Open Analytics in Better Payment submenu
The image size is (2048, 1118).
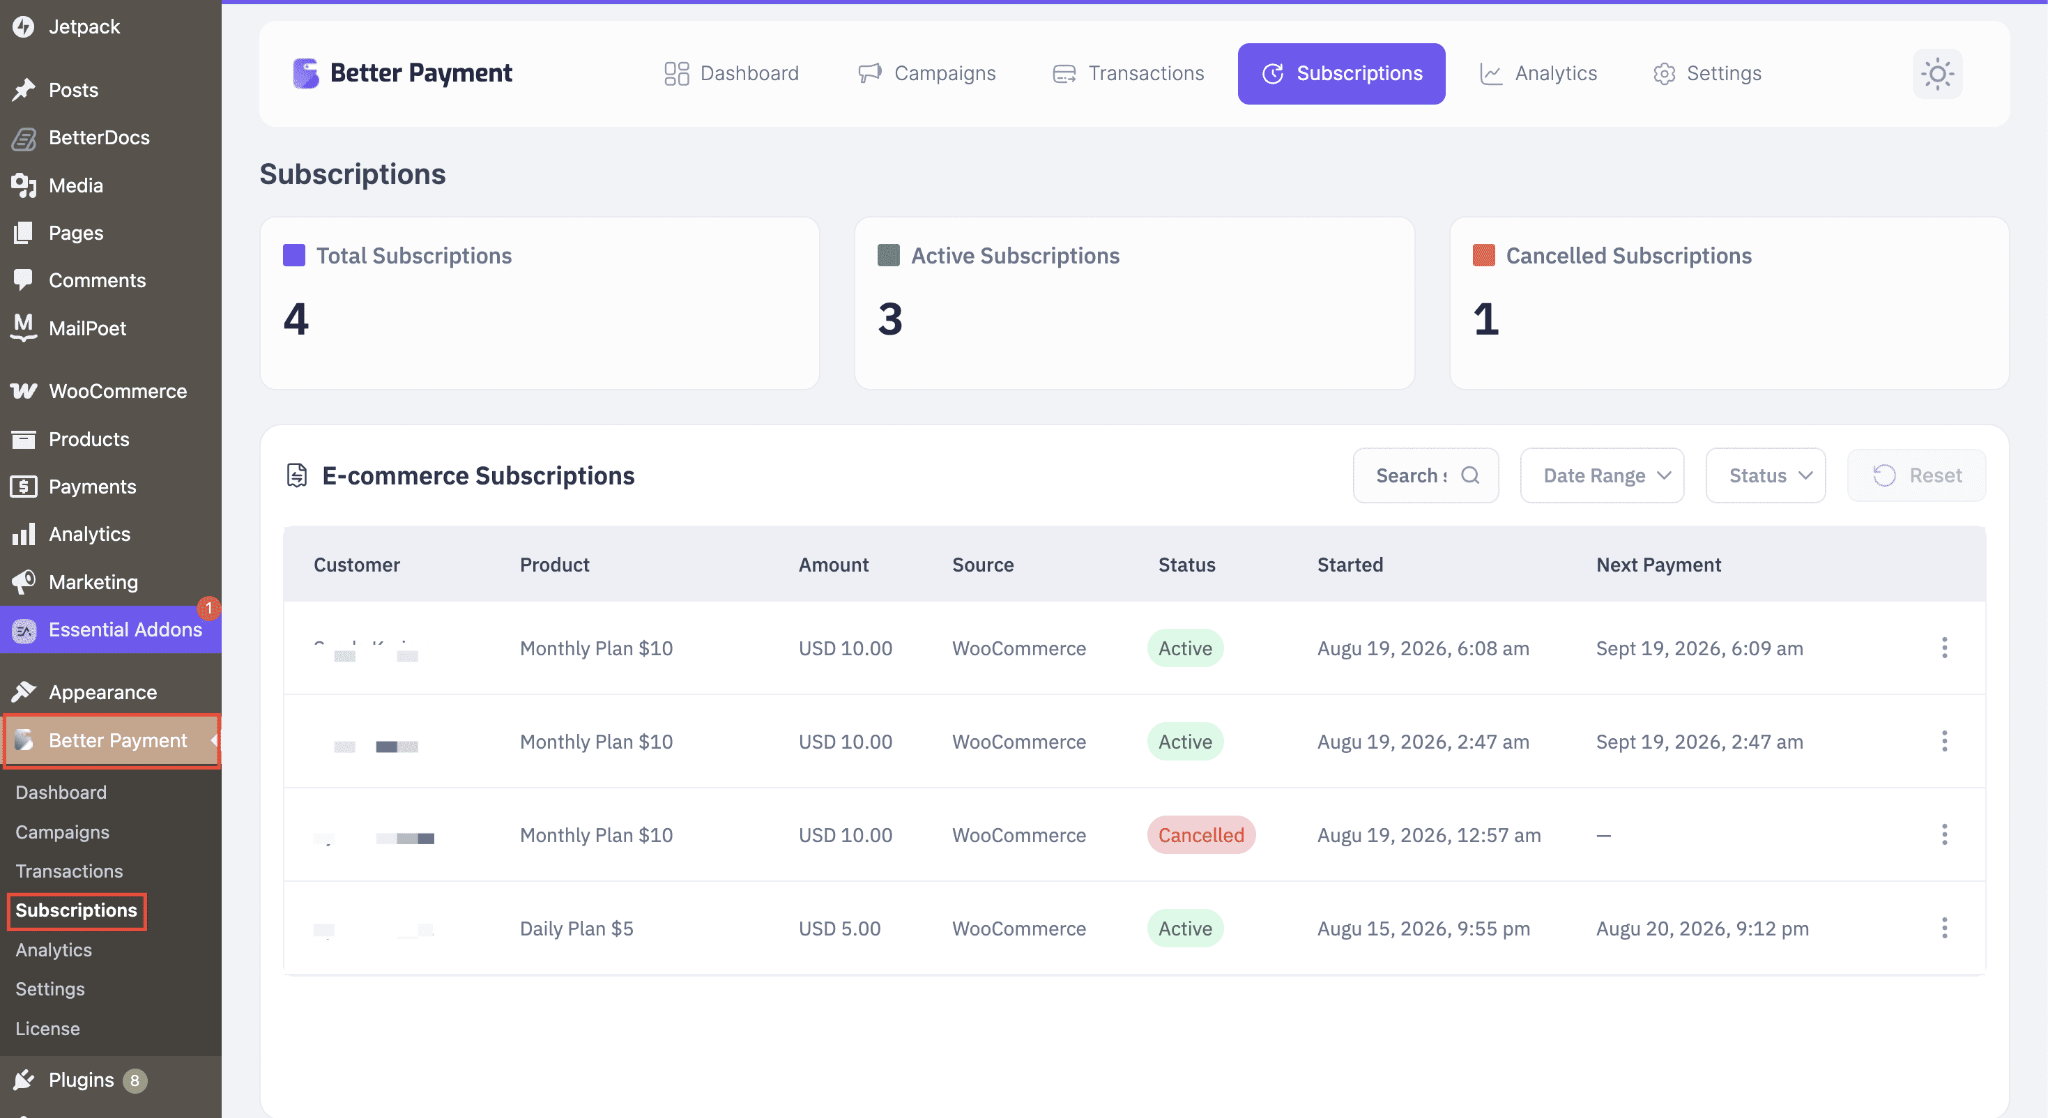coord(54,950)
